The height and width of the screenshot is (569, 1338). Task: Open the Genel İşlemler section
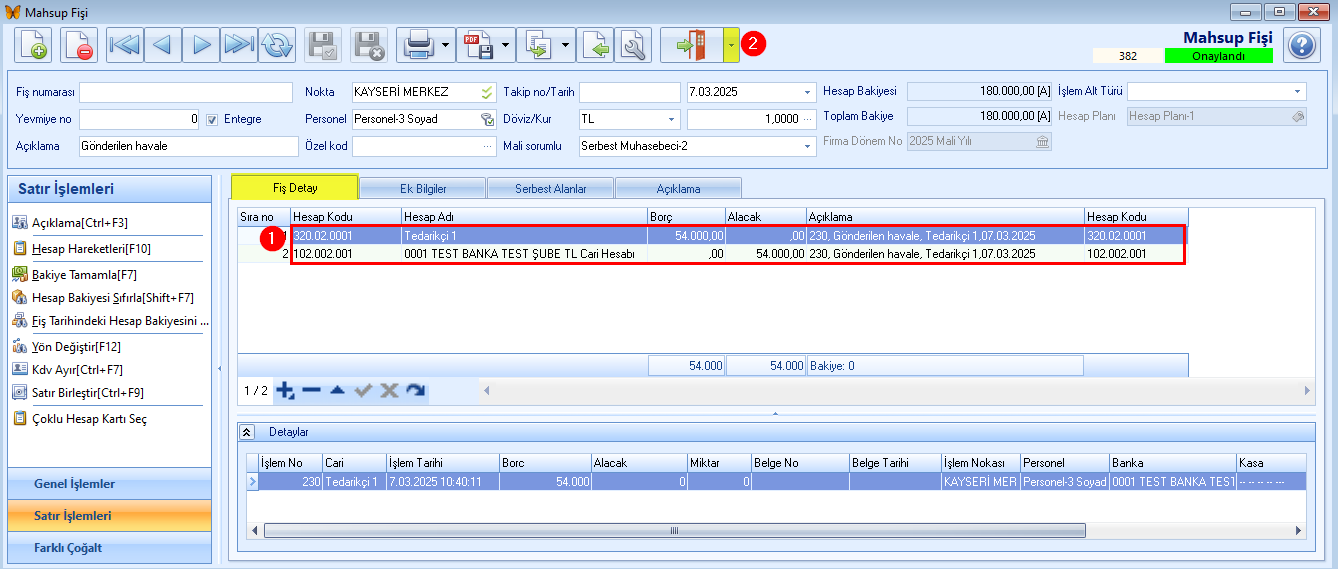click(109, 484)
